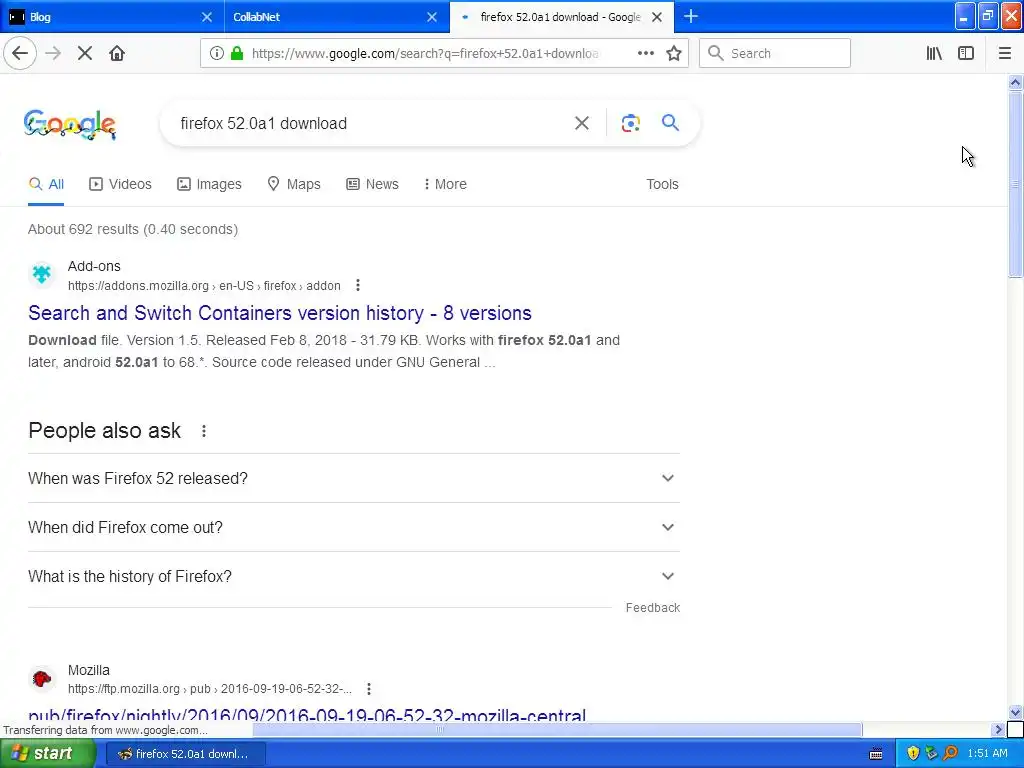Expand "When did Firefox come out?"
The width and height of the screenshot is (1024, 768).
tap(354, 527)
